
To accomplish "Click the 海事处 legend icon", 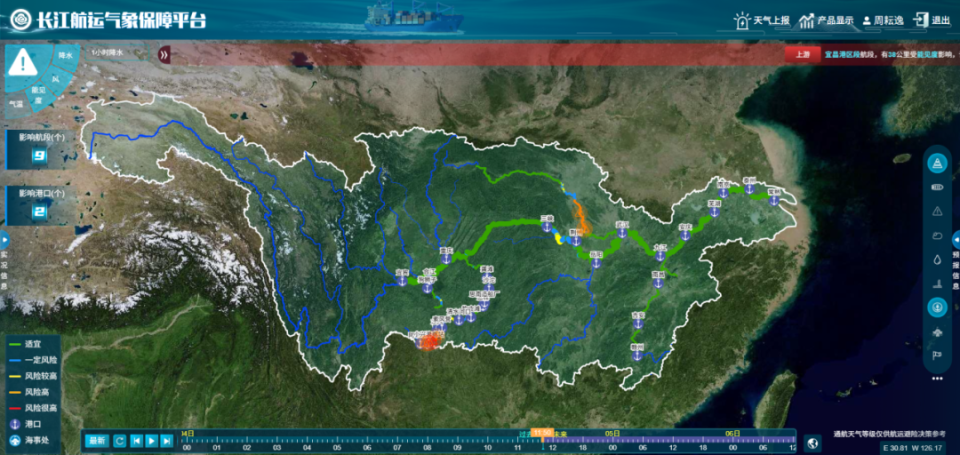I will pyautogui.click(x=15, y=440).
